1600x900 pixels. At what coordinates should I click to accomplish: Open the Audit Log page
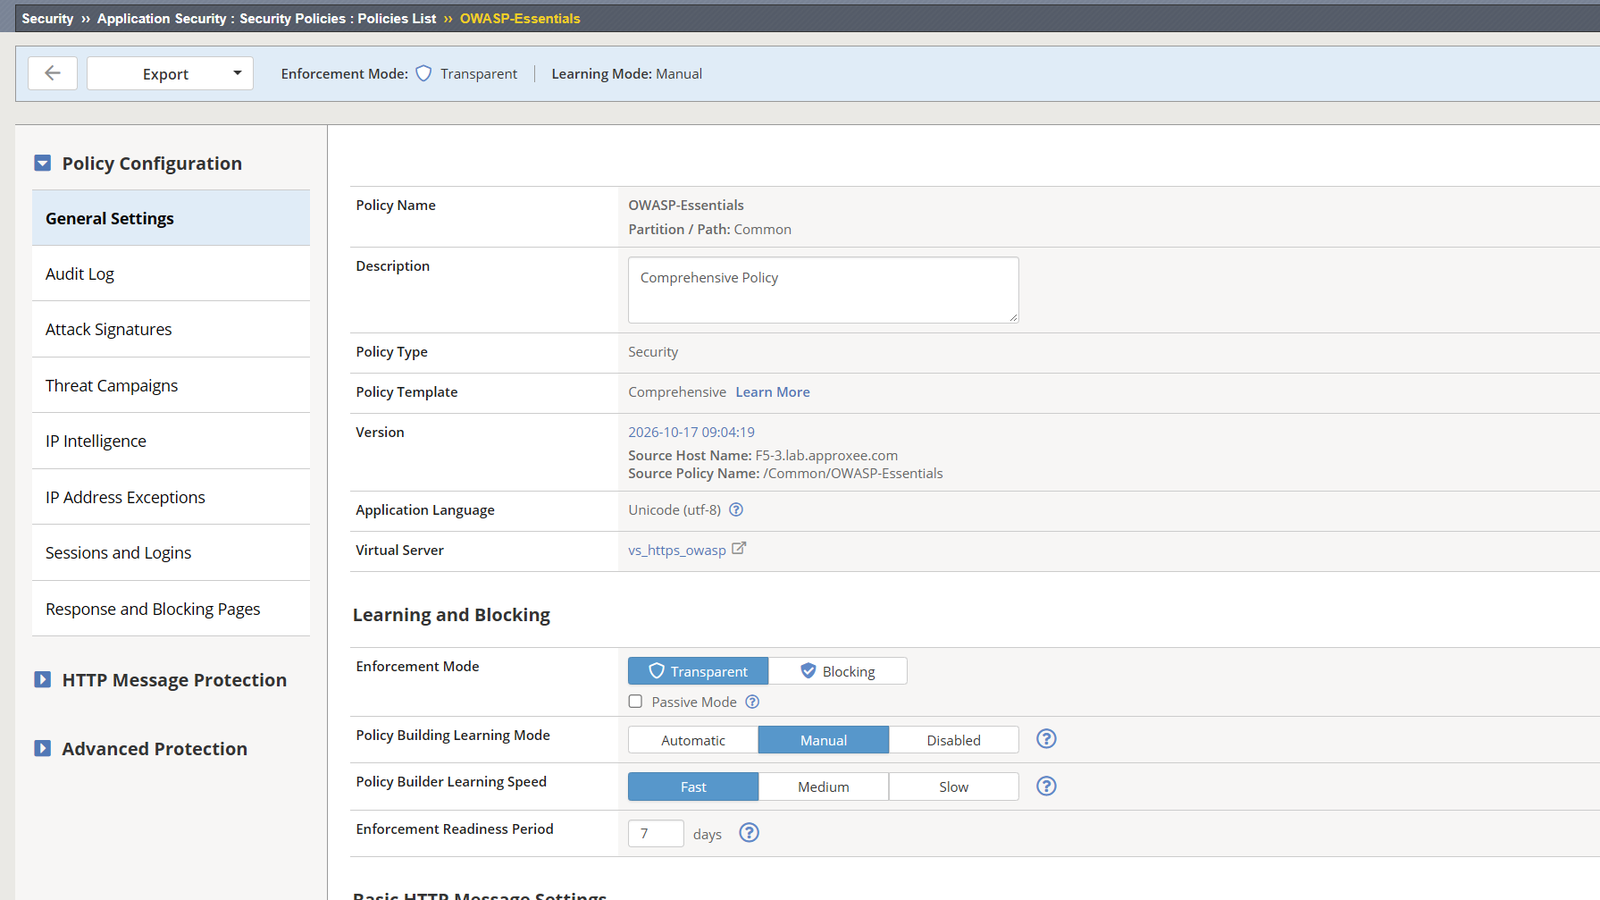(x=171, y=274)
